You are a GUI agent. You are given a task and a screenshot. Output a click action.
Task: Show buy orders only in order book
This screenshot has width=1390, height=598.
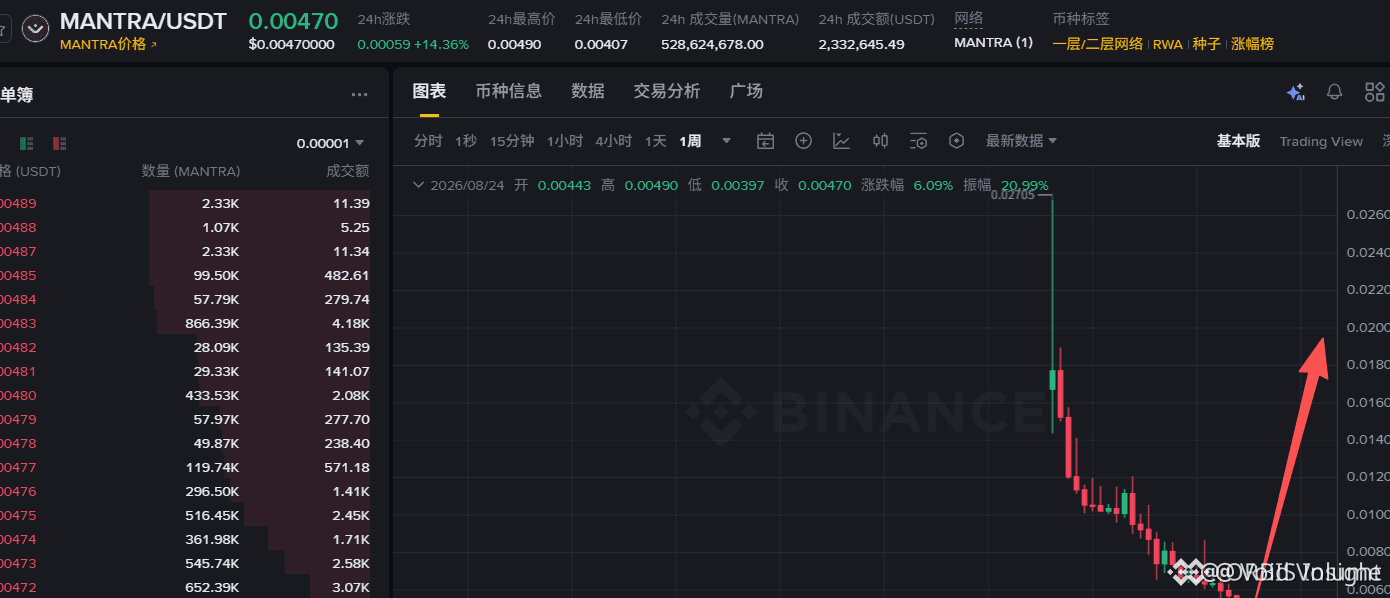[27, 143]
